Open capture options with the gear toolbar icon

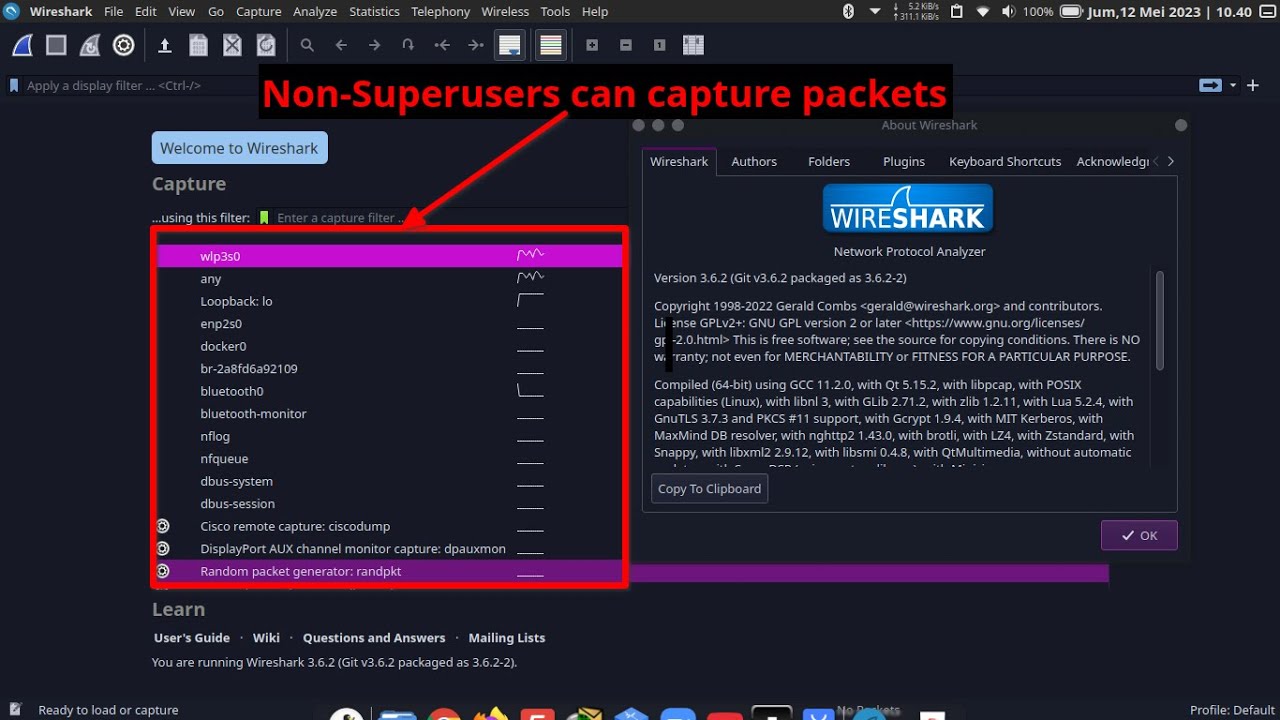click(x=124, y=45)
